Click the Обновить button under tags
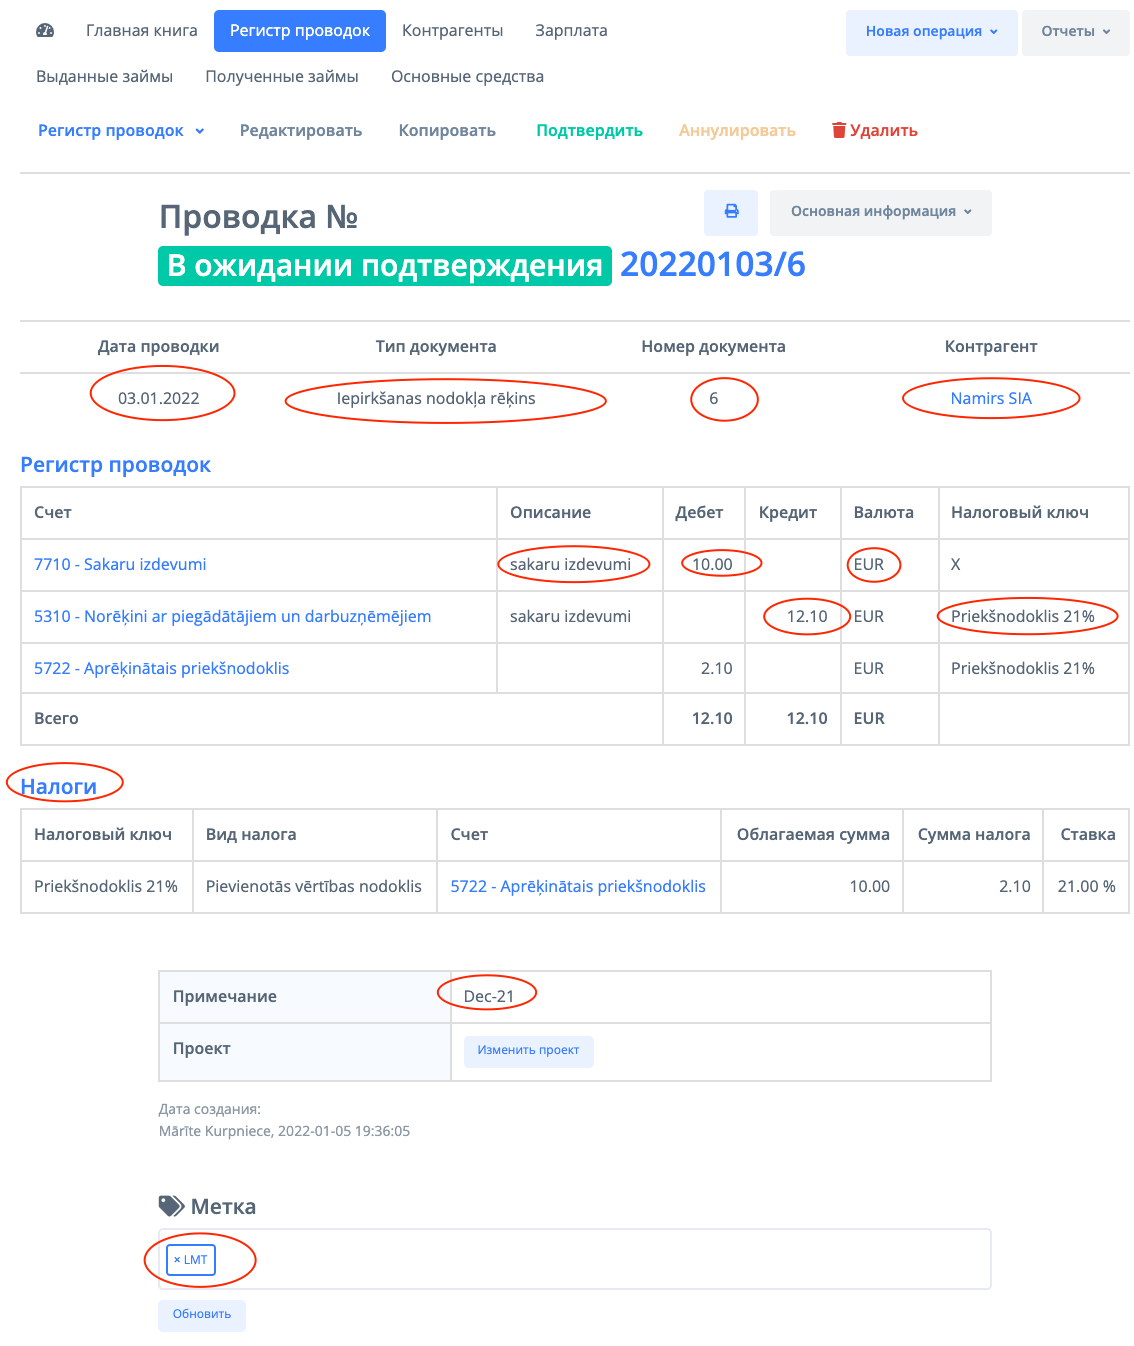 pos(202,1314)
